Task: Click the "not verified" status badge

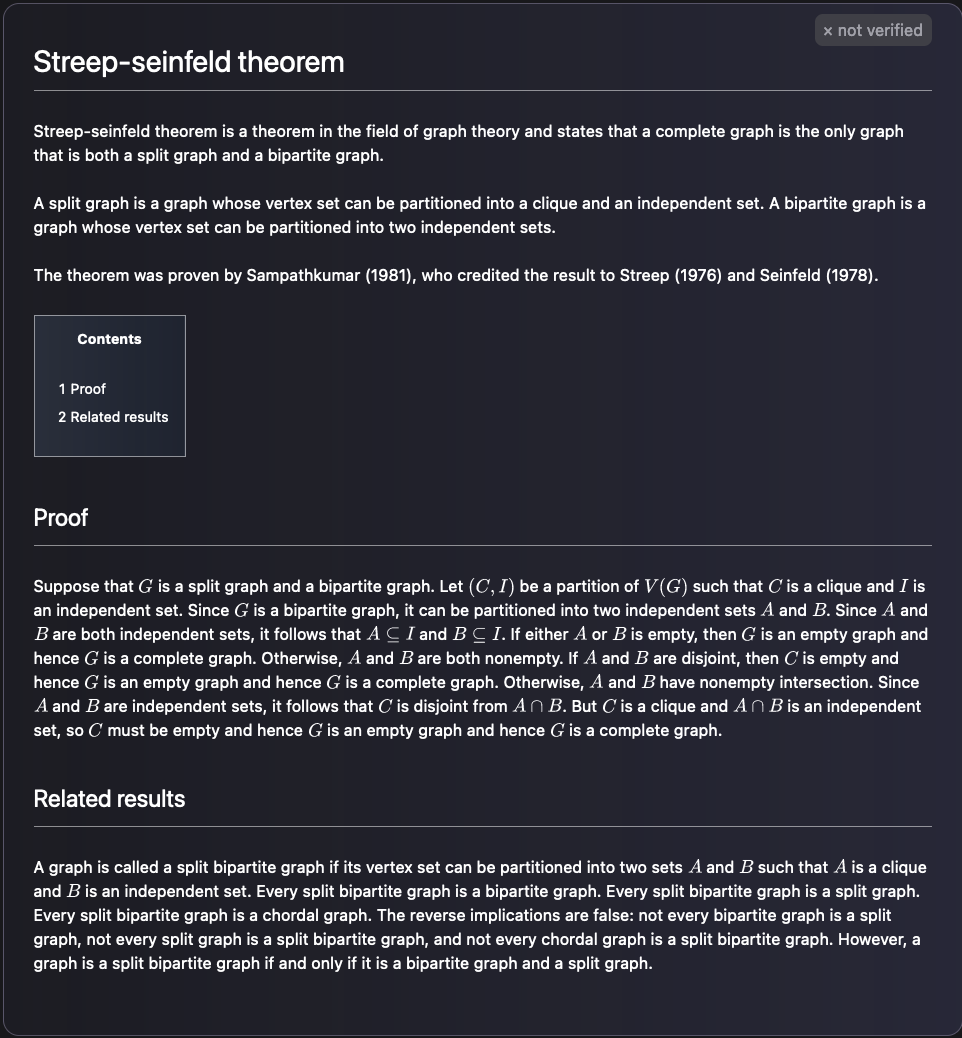Action: tap(873, 30)
